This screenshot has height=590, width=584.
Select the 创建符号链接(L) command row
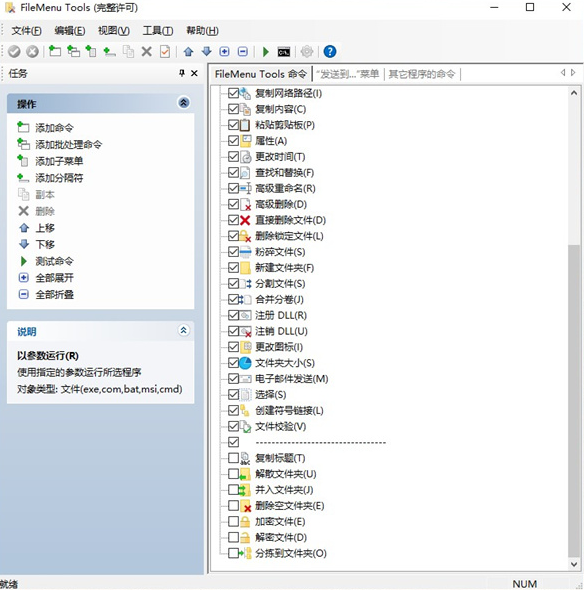(x=289, y=411)
